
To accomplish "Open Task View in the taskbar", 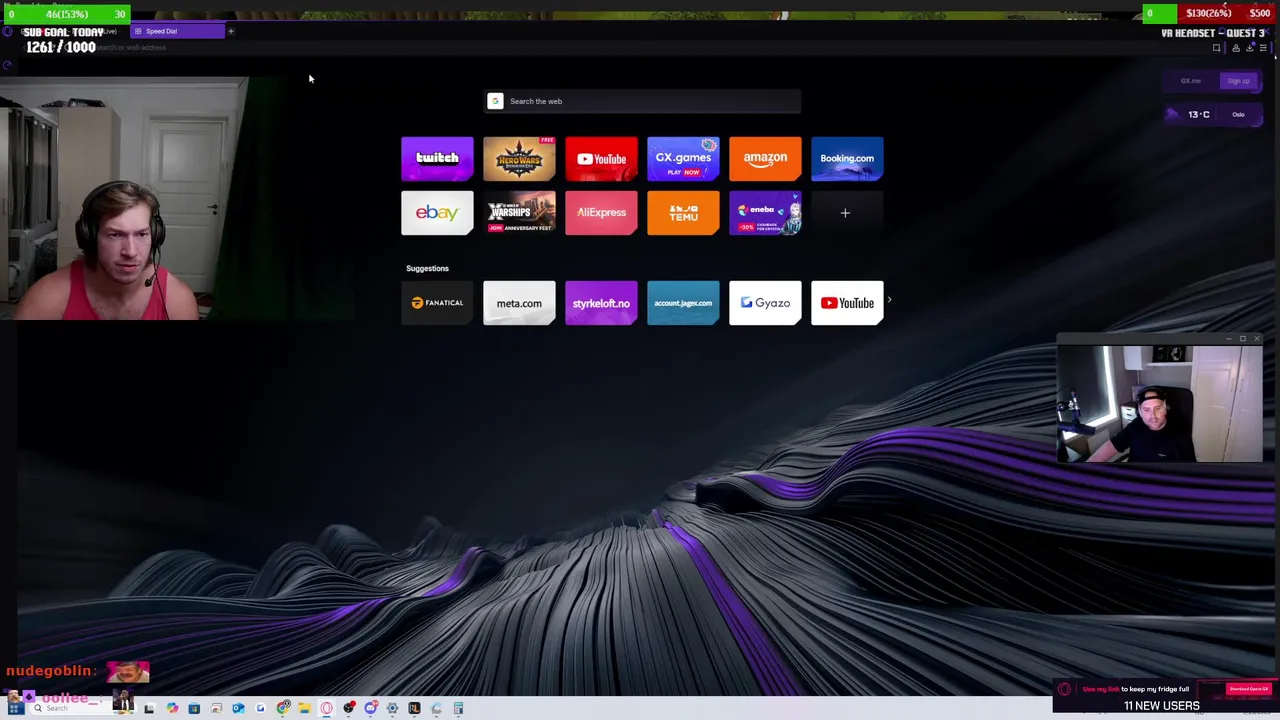I will [x=149, y=708].
